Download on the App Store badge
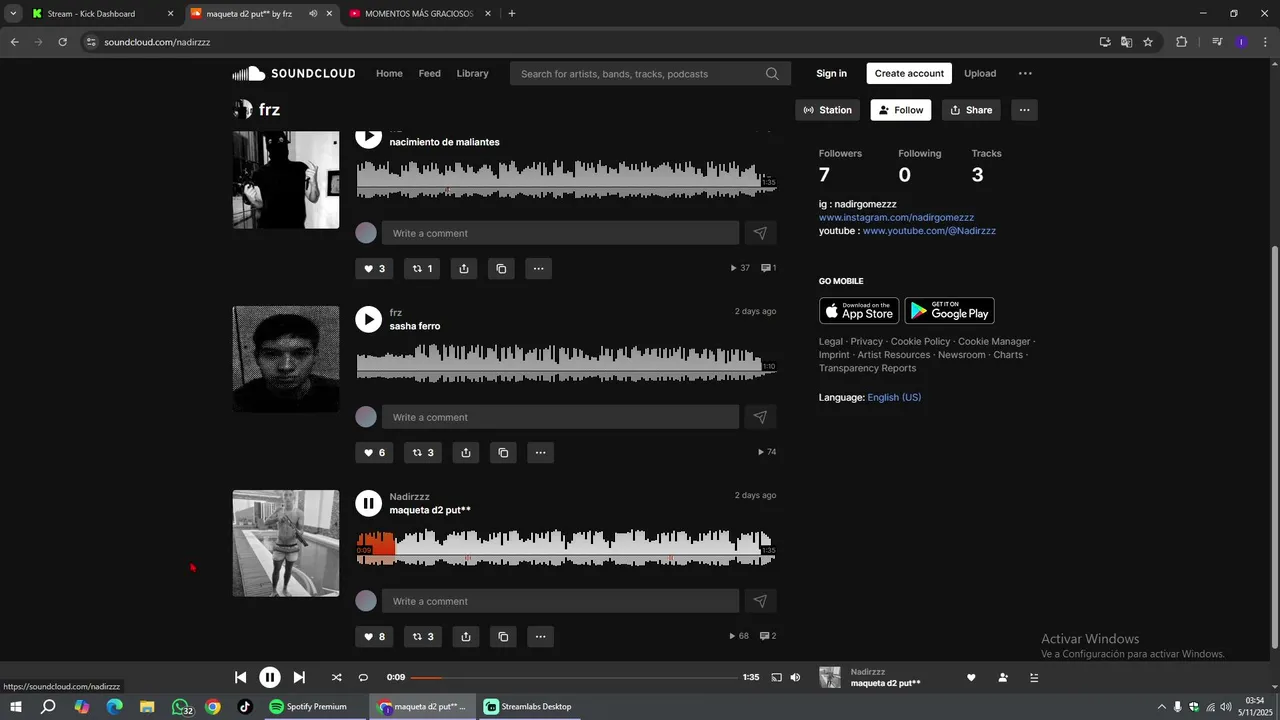 point(859,311)
